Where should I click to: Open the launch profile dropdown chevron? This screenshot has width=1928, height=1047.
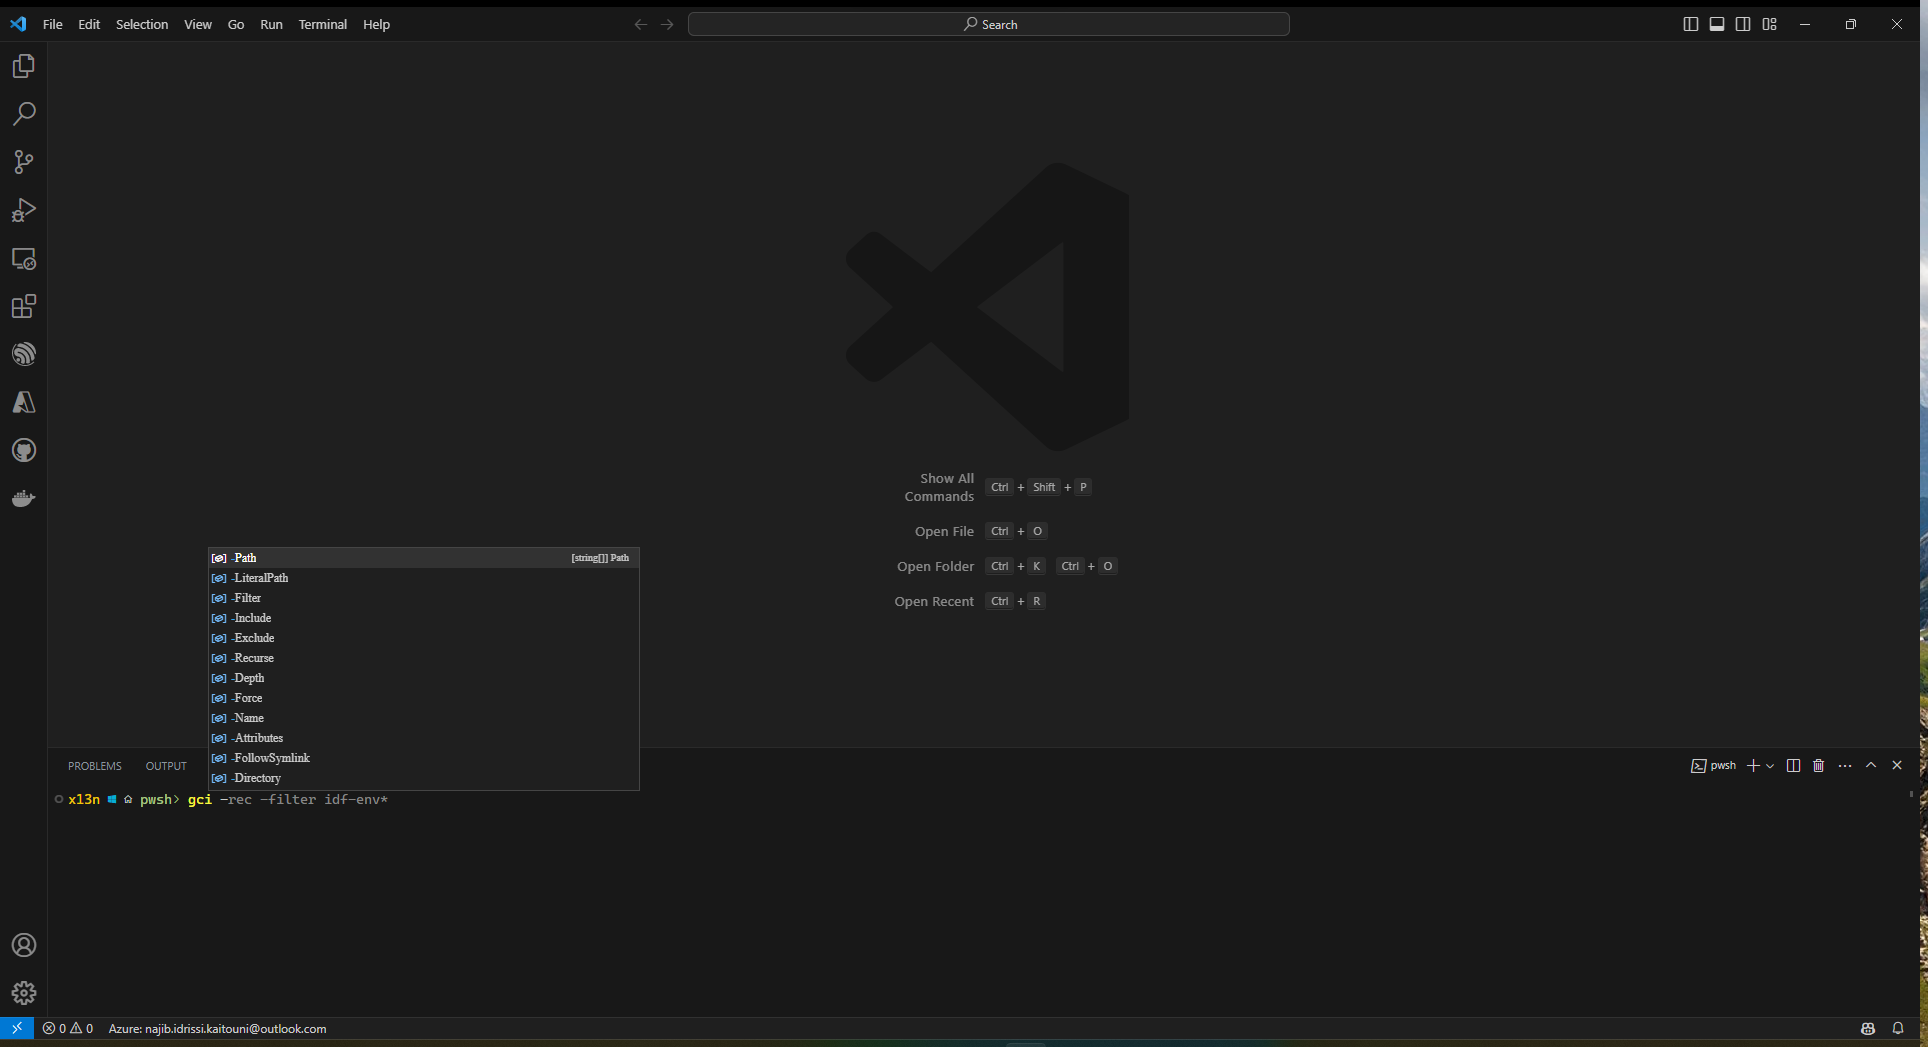tap(1770, 766)
